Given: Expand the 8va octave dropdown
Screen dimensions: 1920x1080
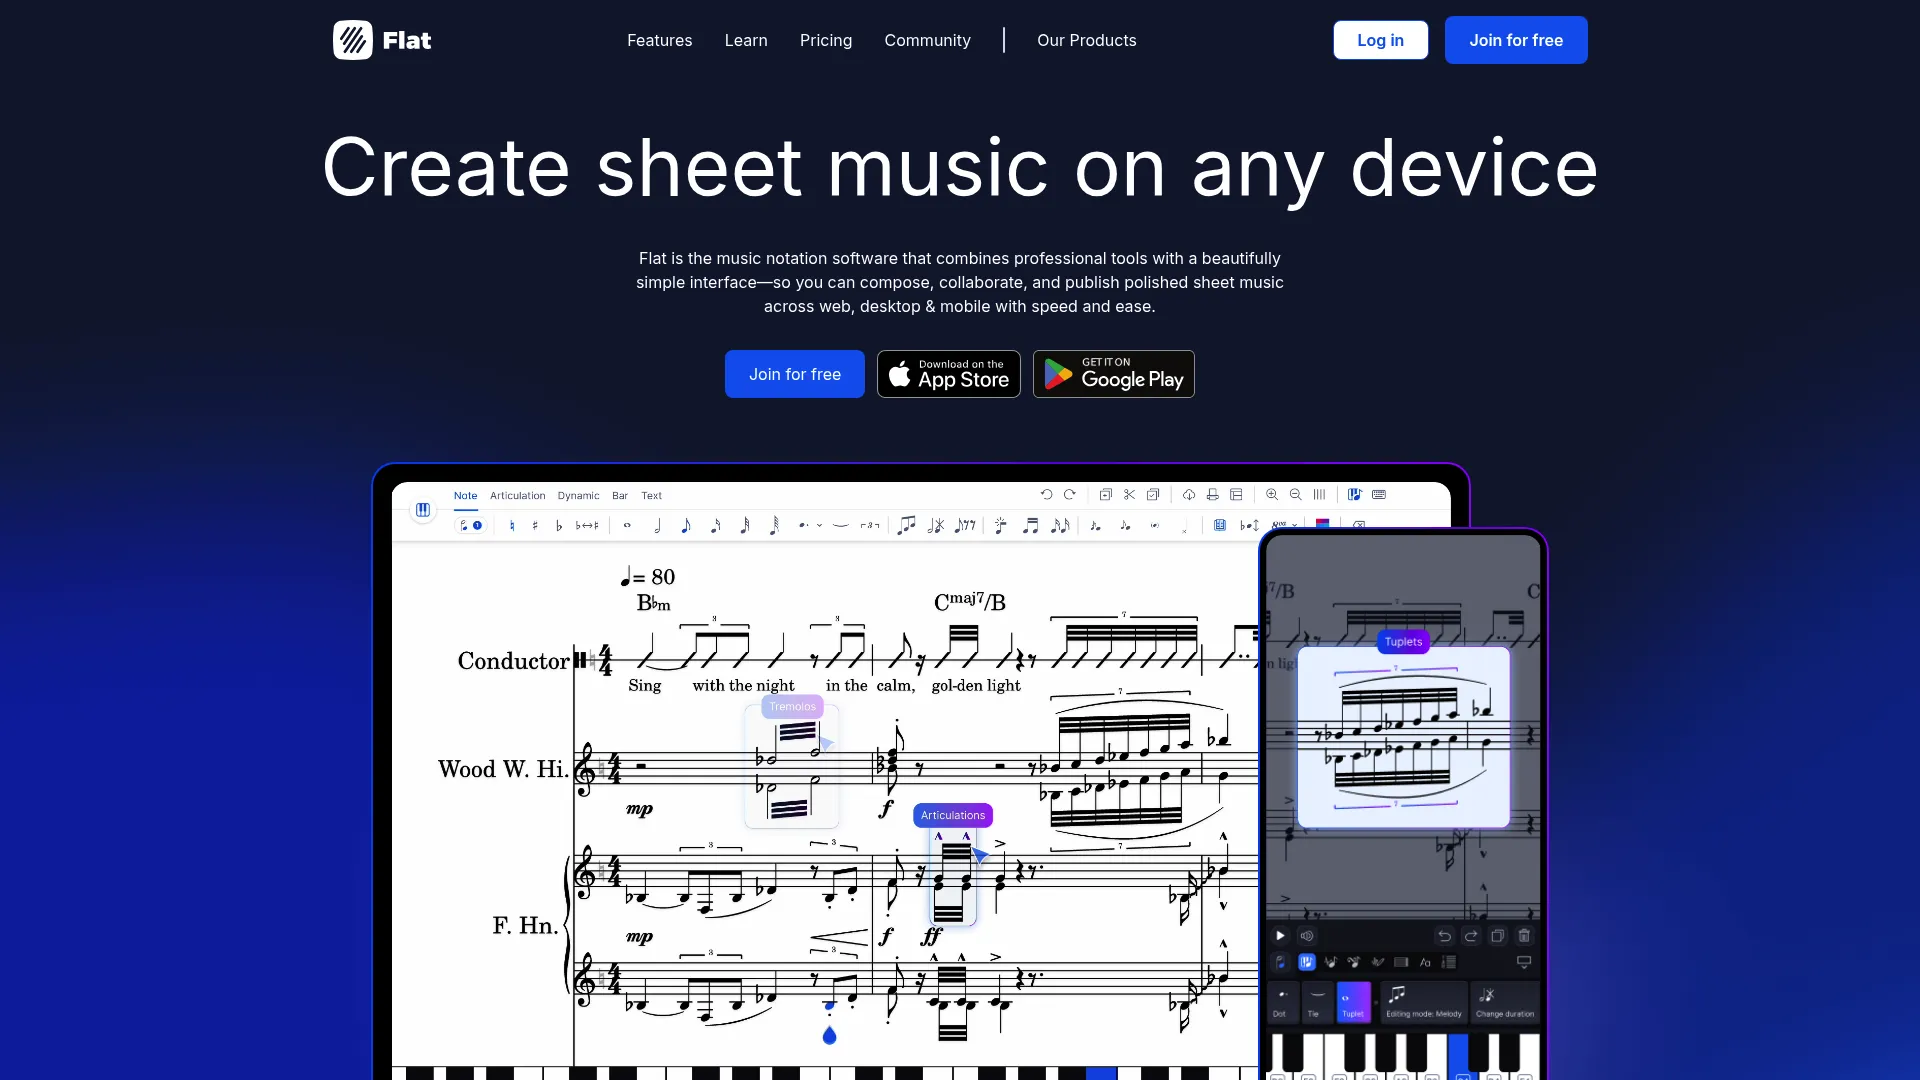Looking at the screenshot, I should pos(1295,525).
